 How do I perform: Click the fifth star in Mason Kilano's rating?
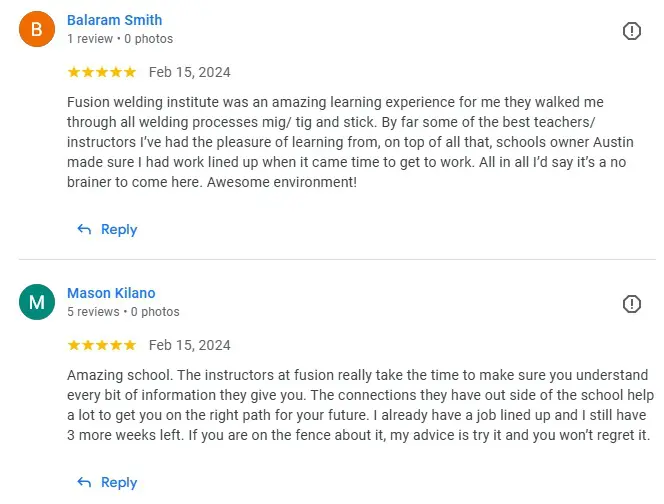(130, 345)
